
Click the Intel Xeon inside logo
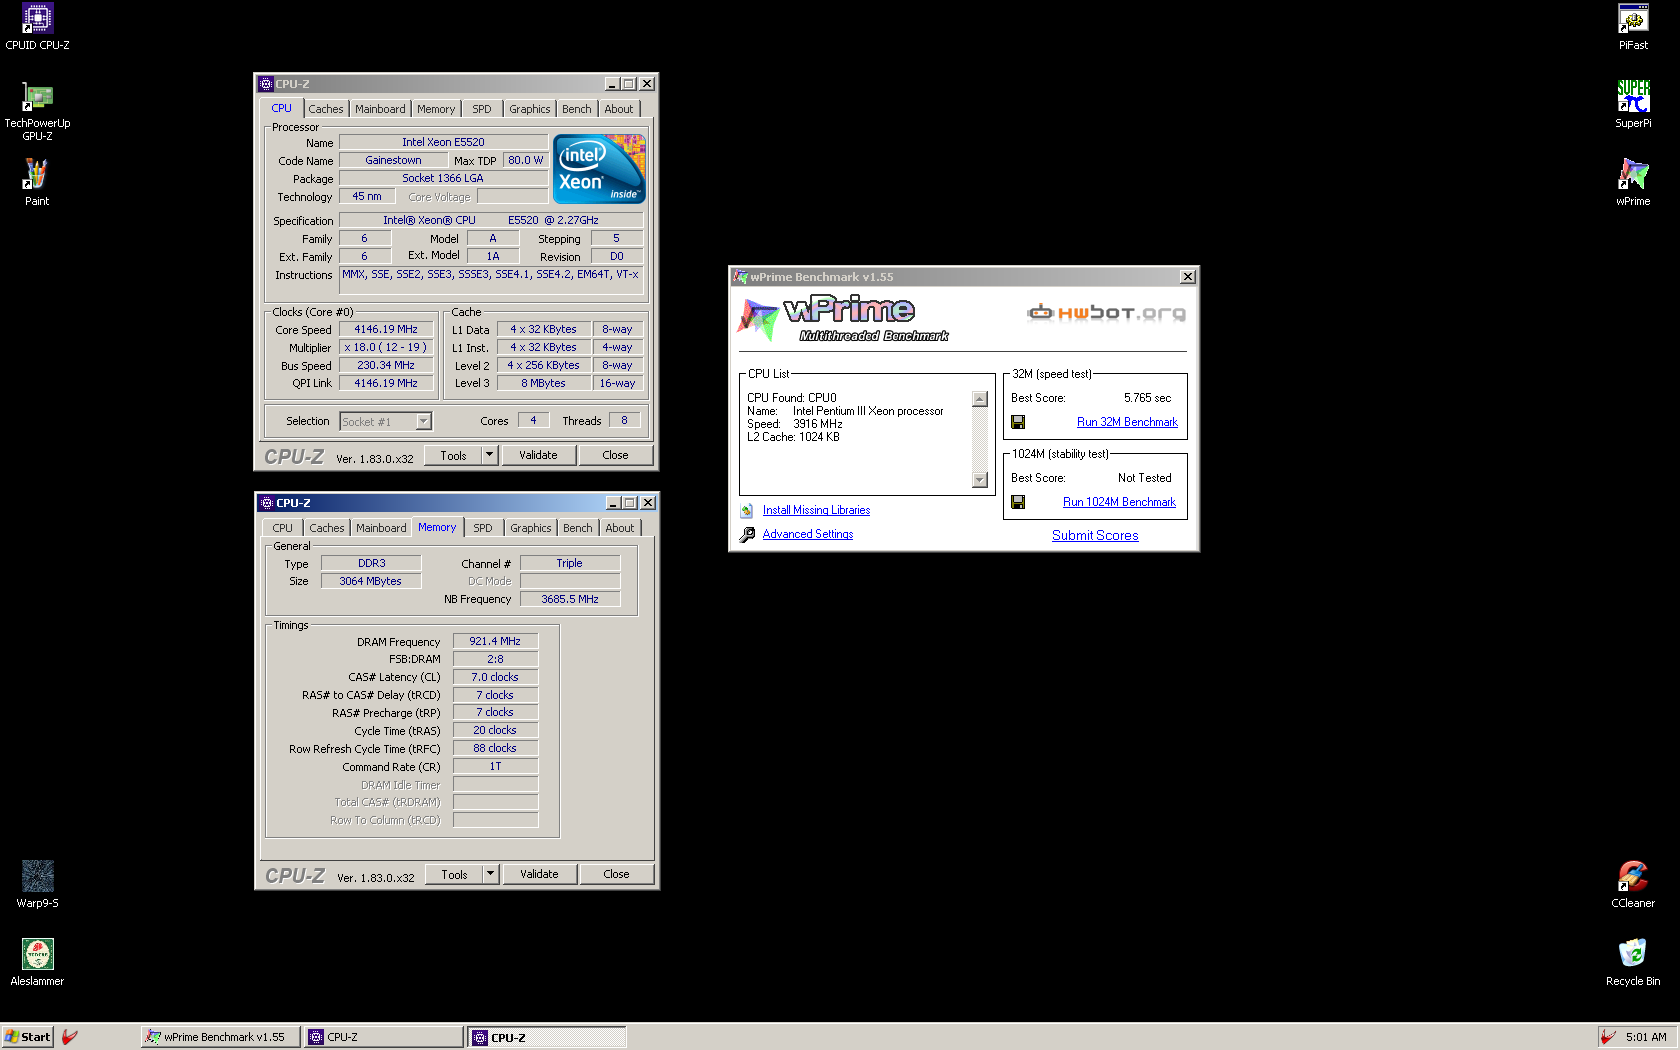pos(599,169)
